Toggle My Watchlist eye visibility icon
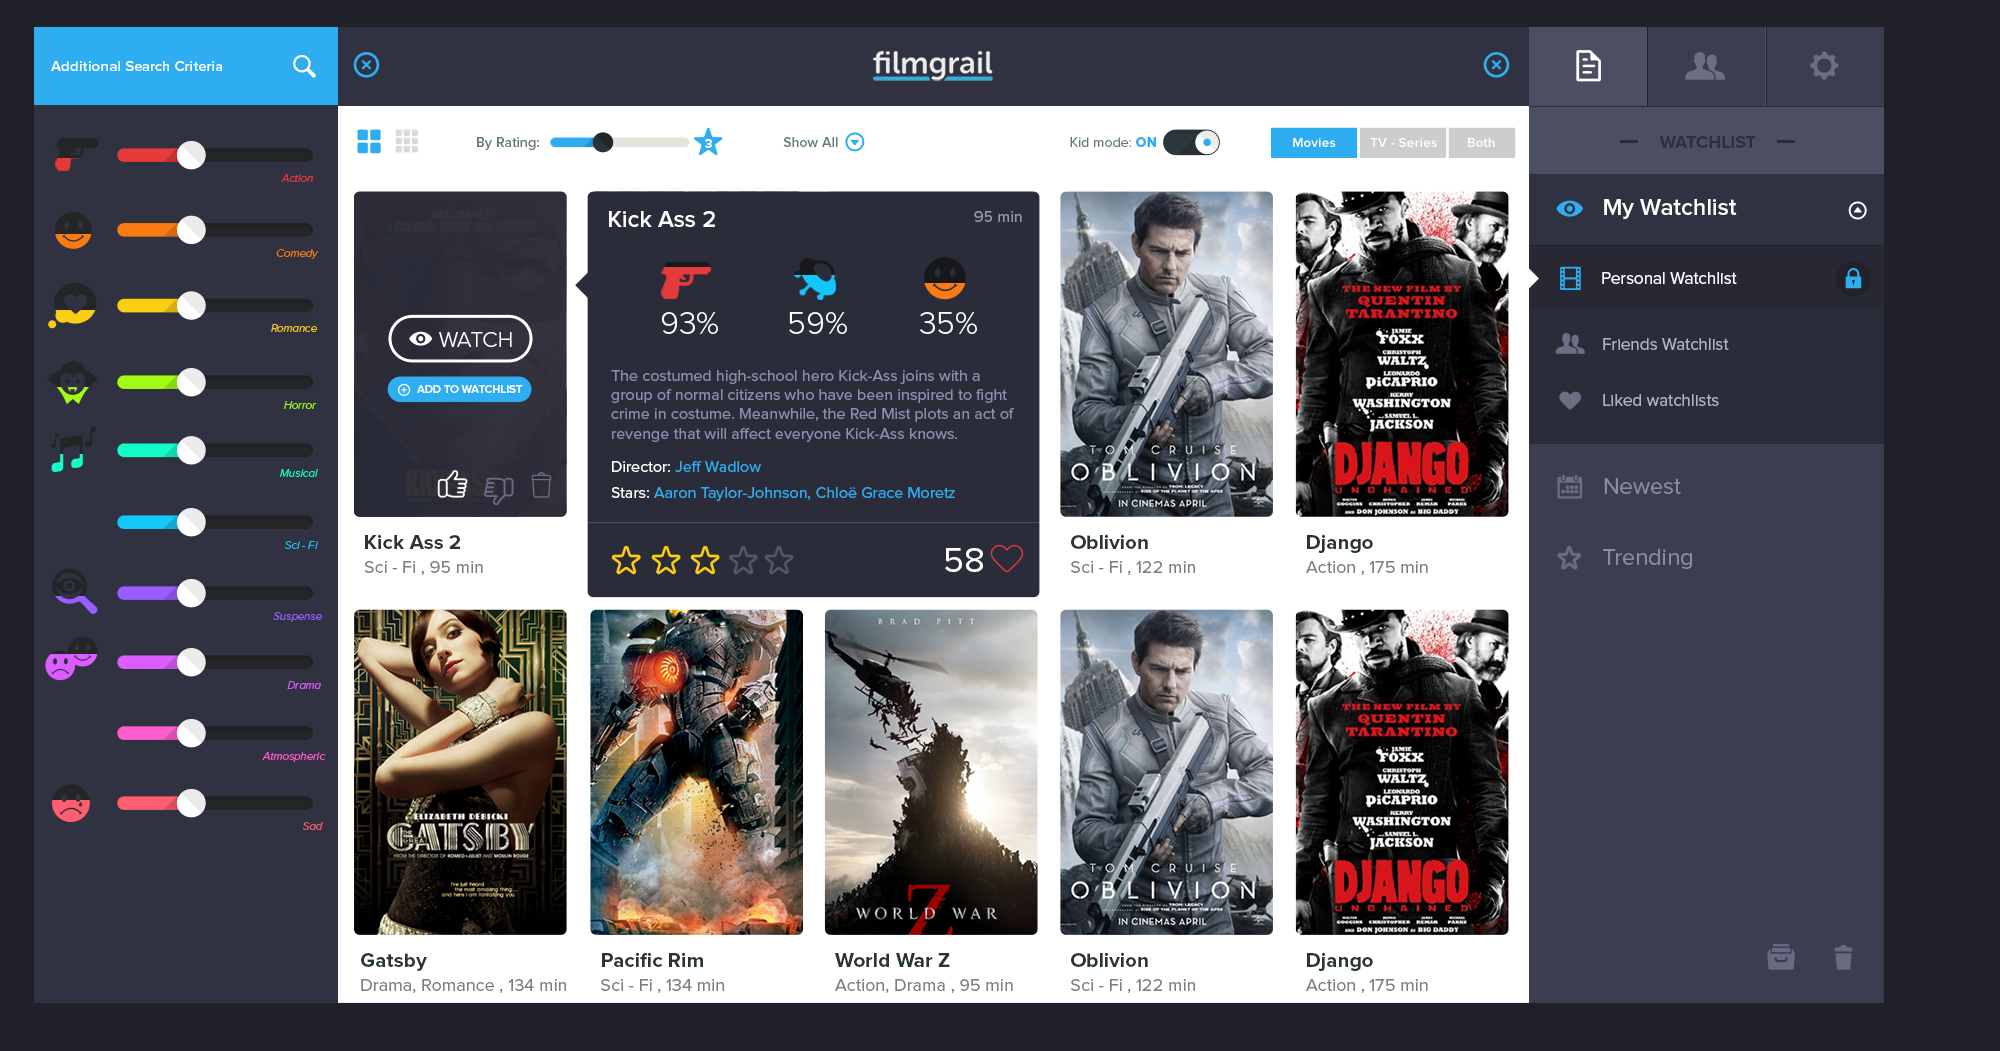The height and width of the screenshot is (1051, 2000). point(1570,208)
